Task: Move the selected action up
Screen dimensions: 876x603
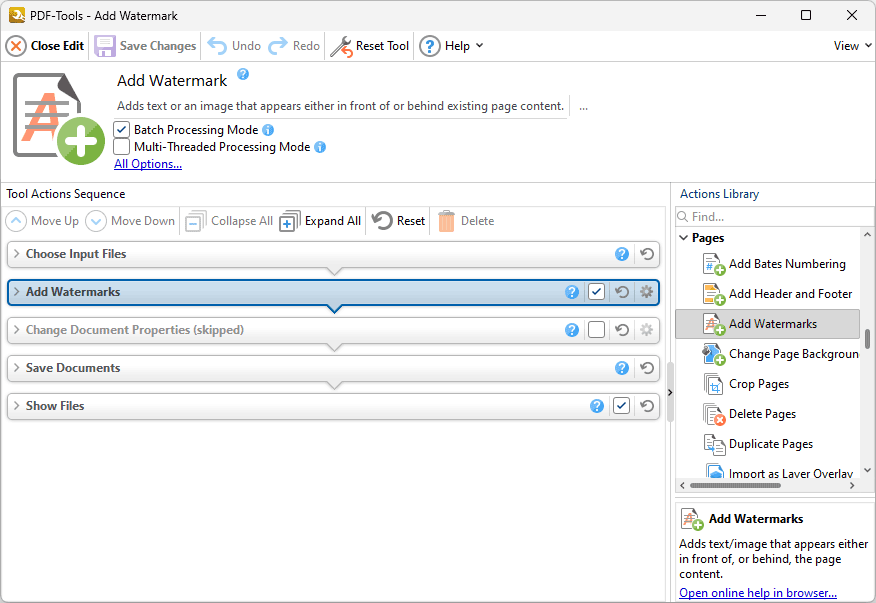Action: pos(42,221)
